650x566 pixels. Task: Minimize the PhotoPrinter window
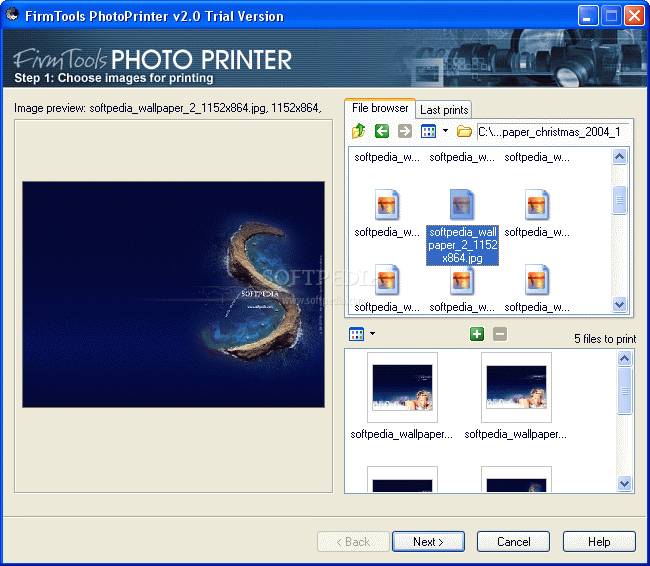coord(588,16)
